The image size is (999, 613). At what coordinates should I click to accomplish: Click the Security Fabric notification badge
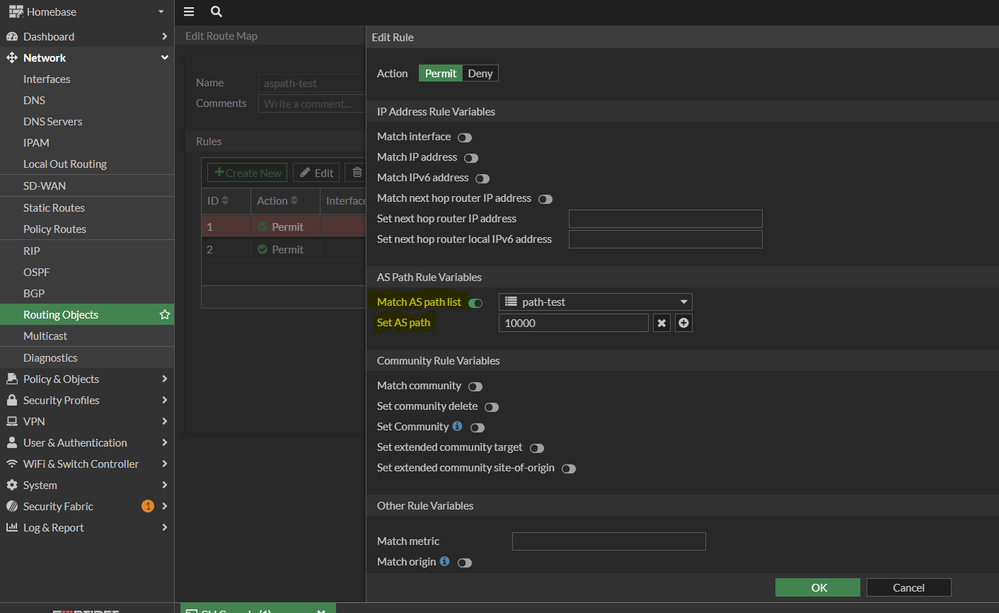(148, 506)
